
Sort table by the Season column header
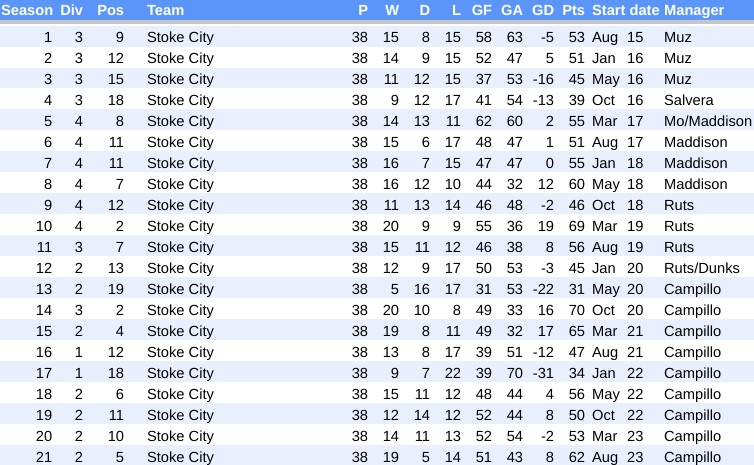27,10
